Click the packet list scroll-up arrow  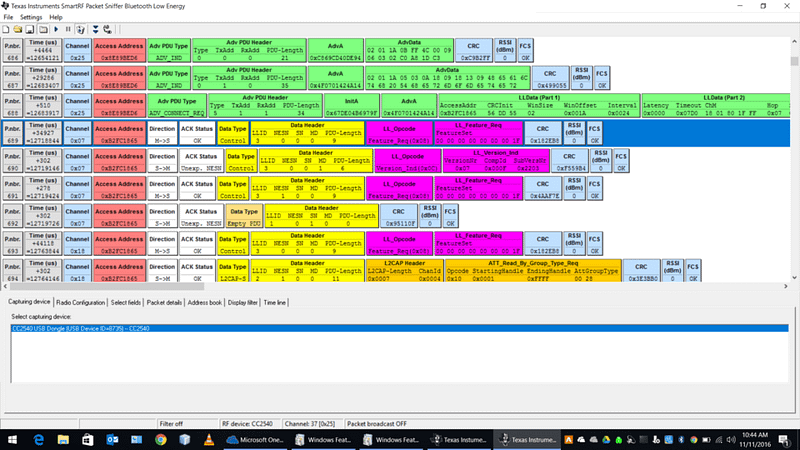pos(794,41)
